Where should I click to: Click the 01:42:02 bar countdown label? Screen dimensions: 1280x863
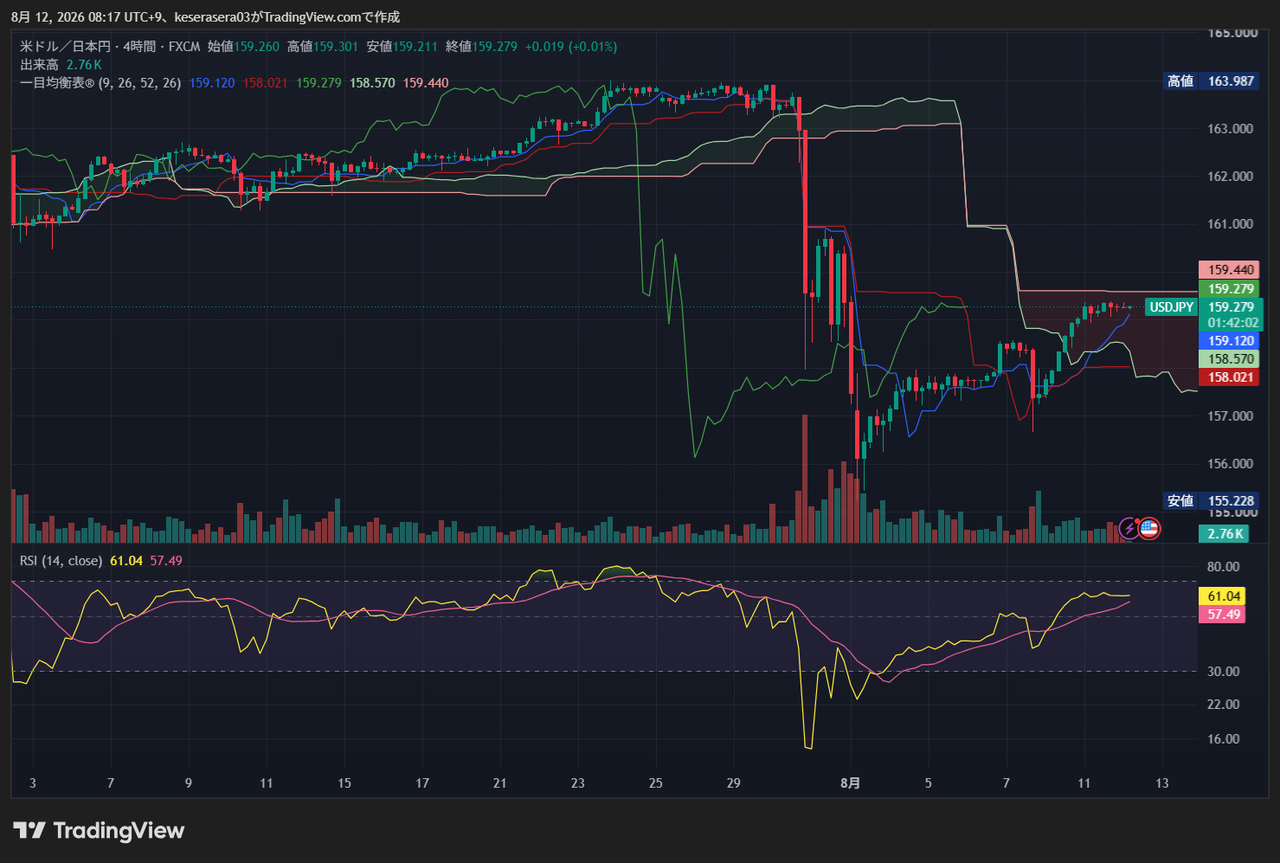click(x=1231, y=323)
